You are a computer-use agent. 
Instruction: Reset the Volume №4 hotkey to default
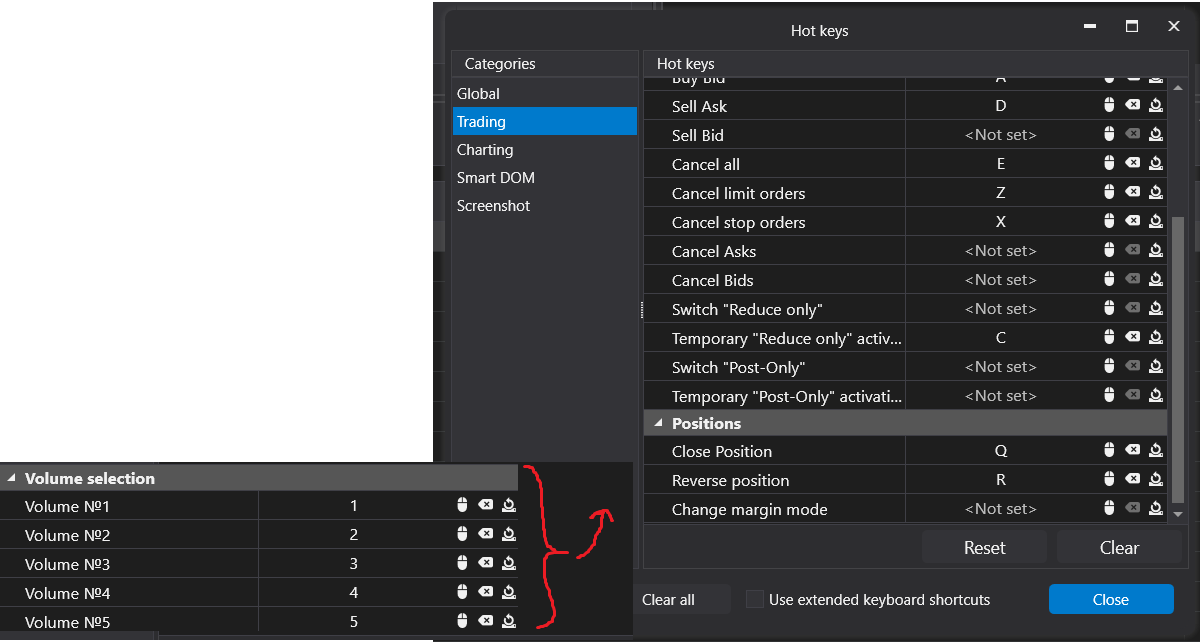coord(509,592)
